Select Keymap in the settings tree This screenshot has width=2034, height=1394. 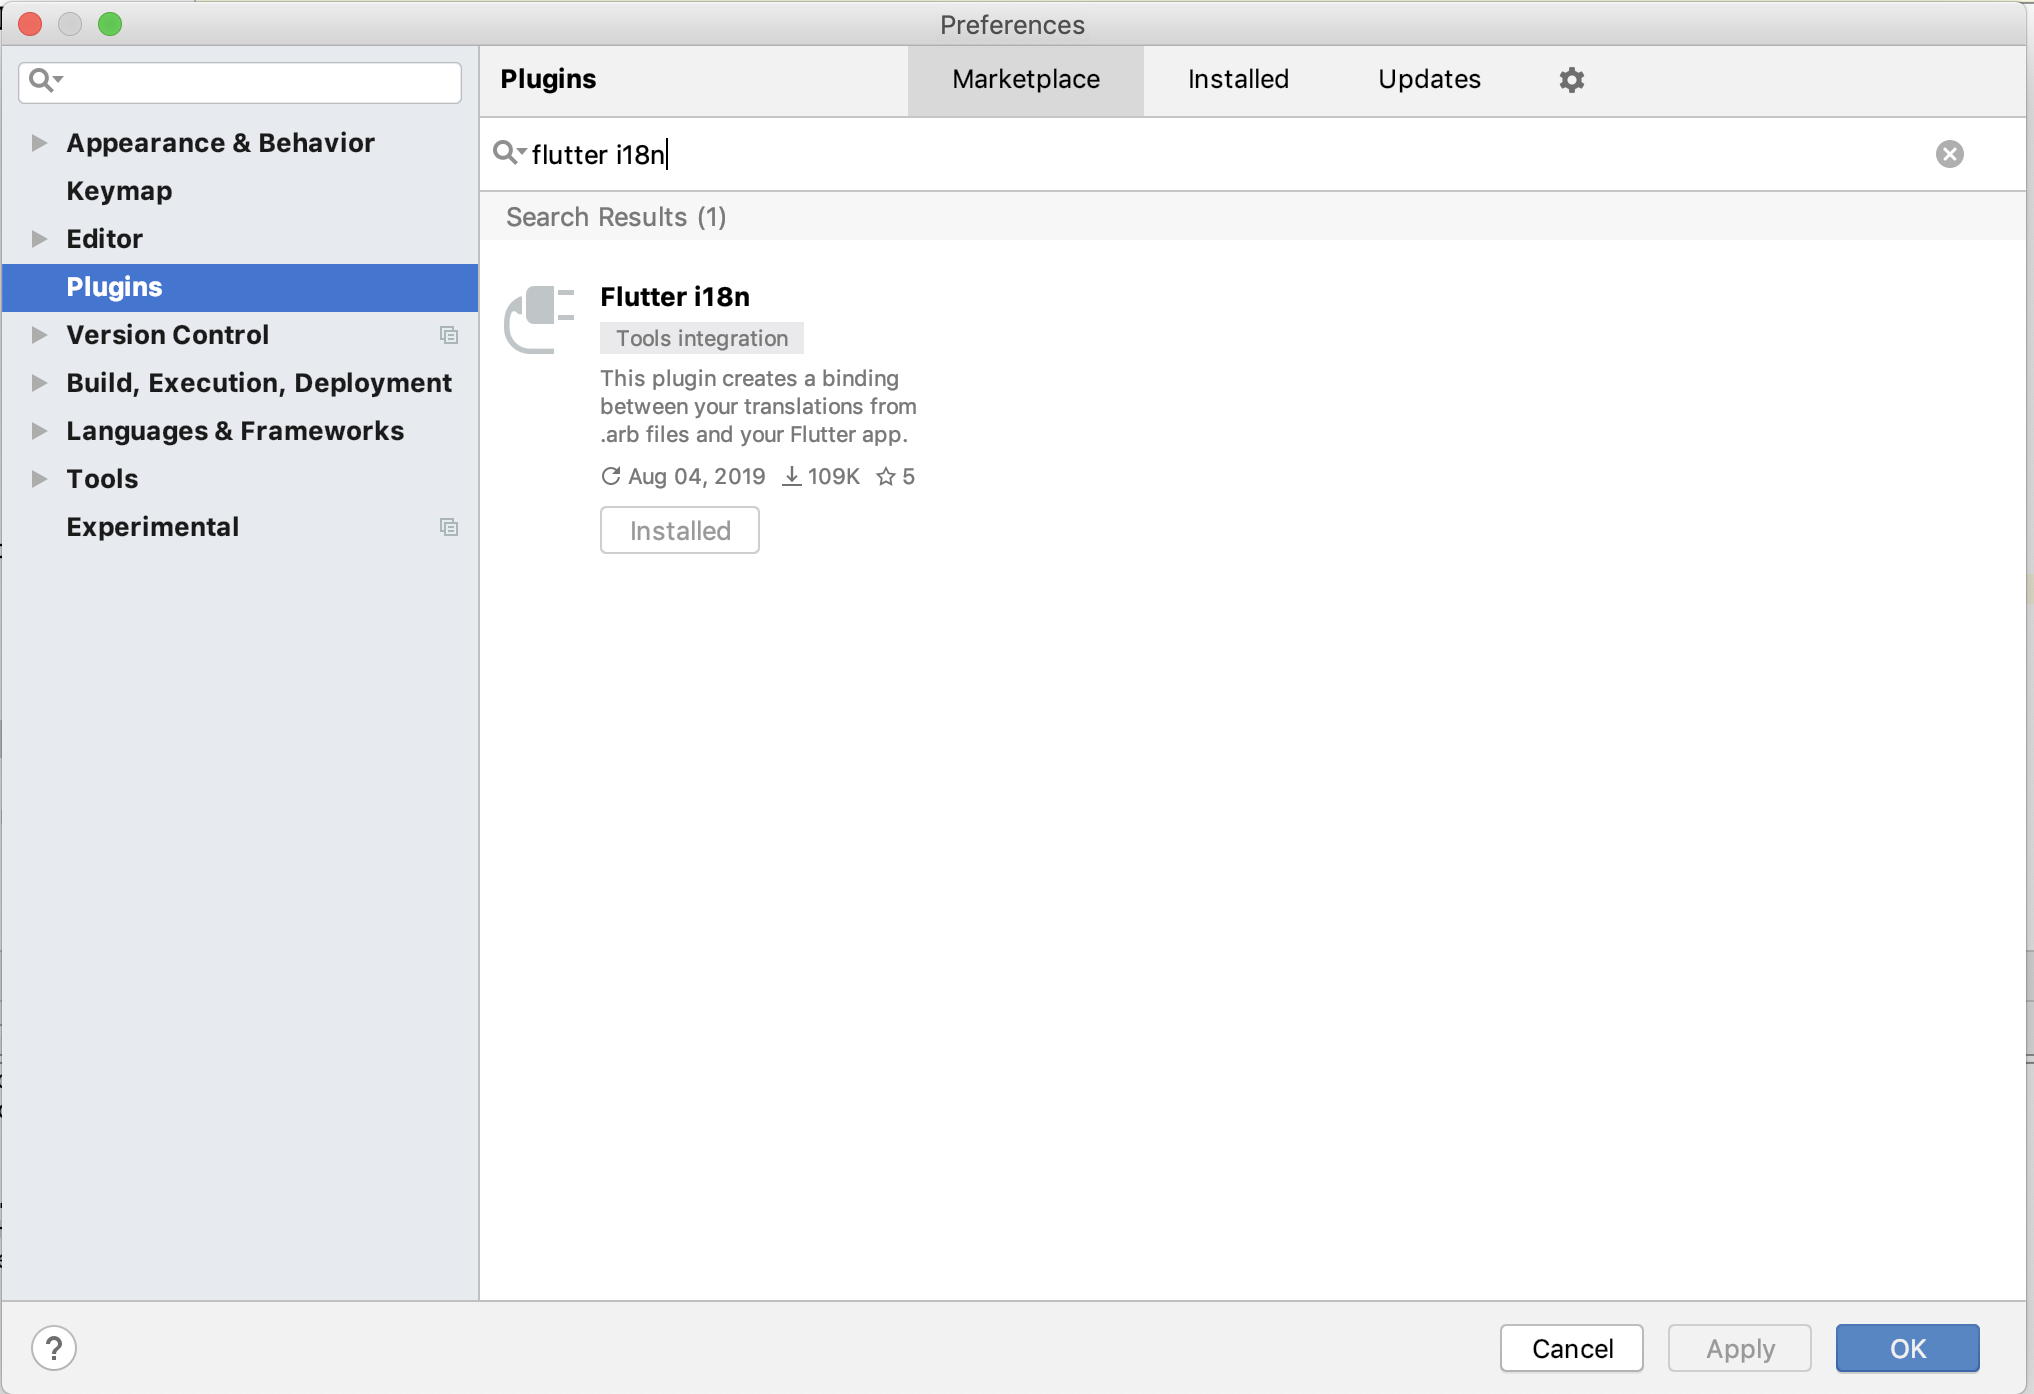click(119, 191)
